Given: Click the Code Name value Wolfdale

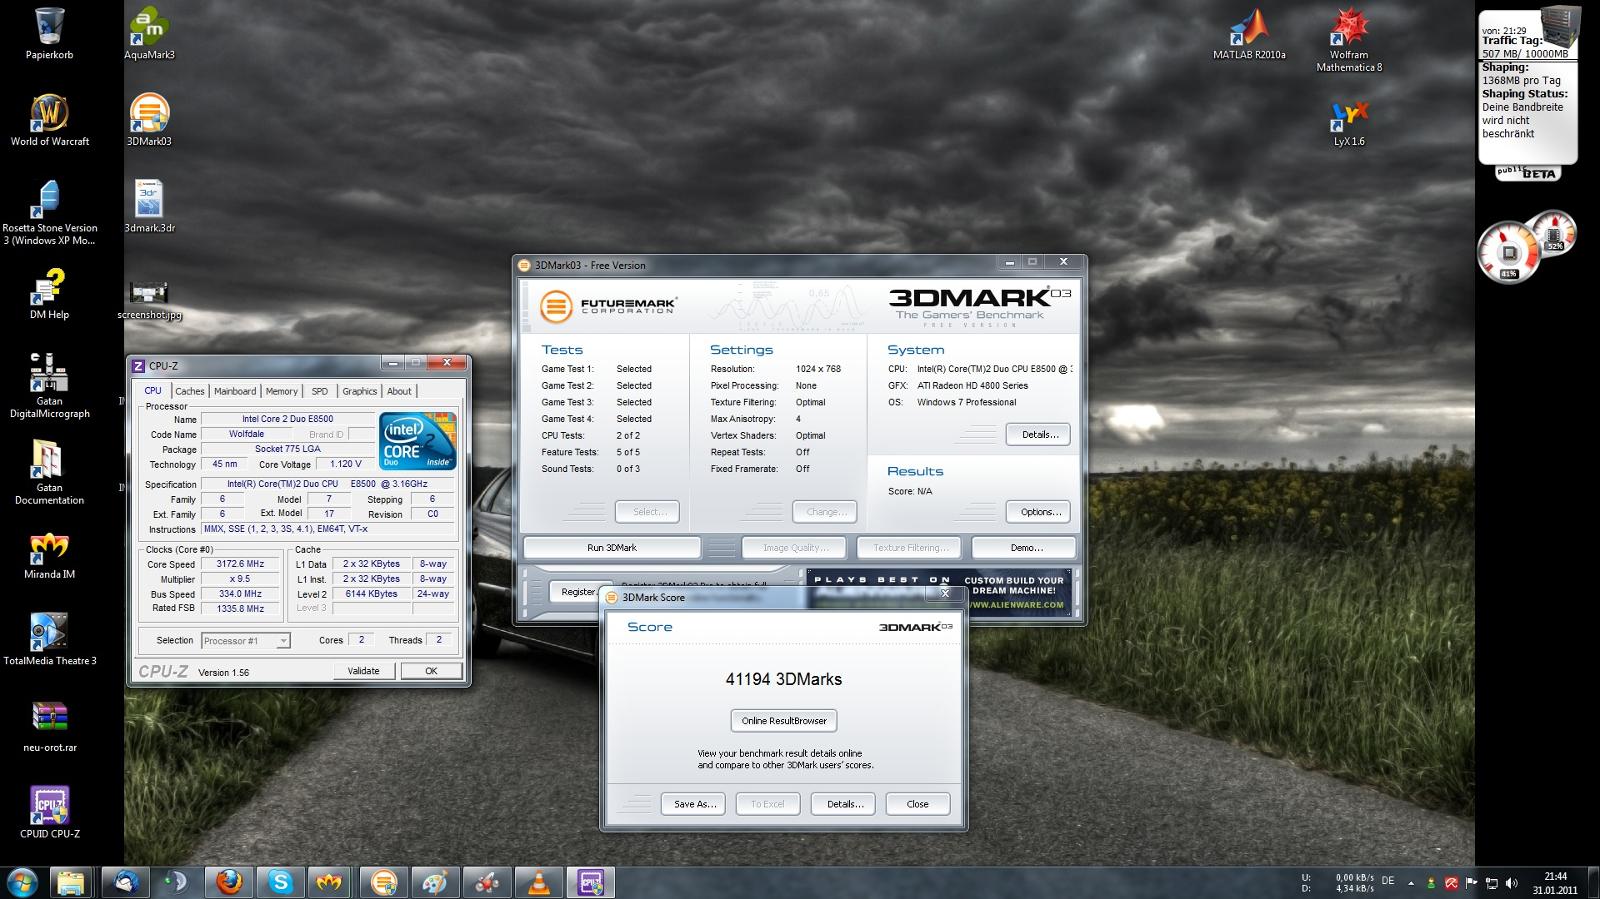Looking at the screenshot, I should click(x=246, y=434).
